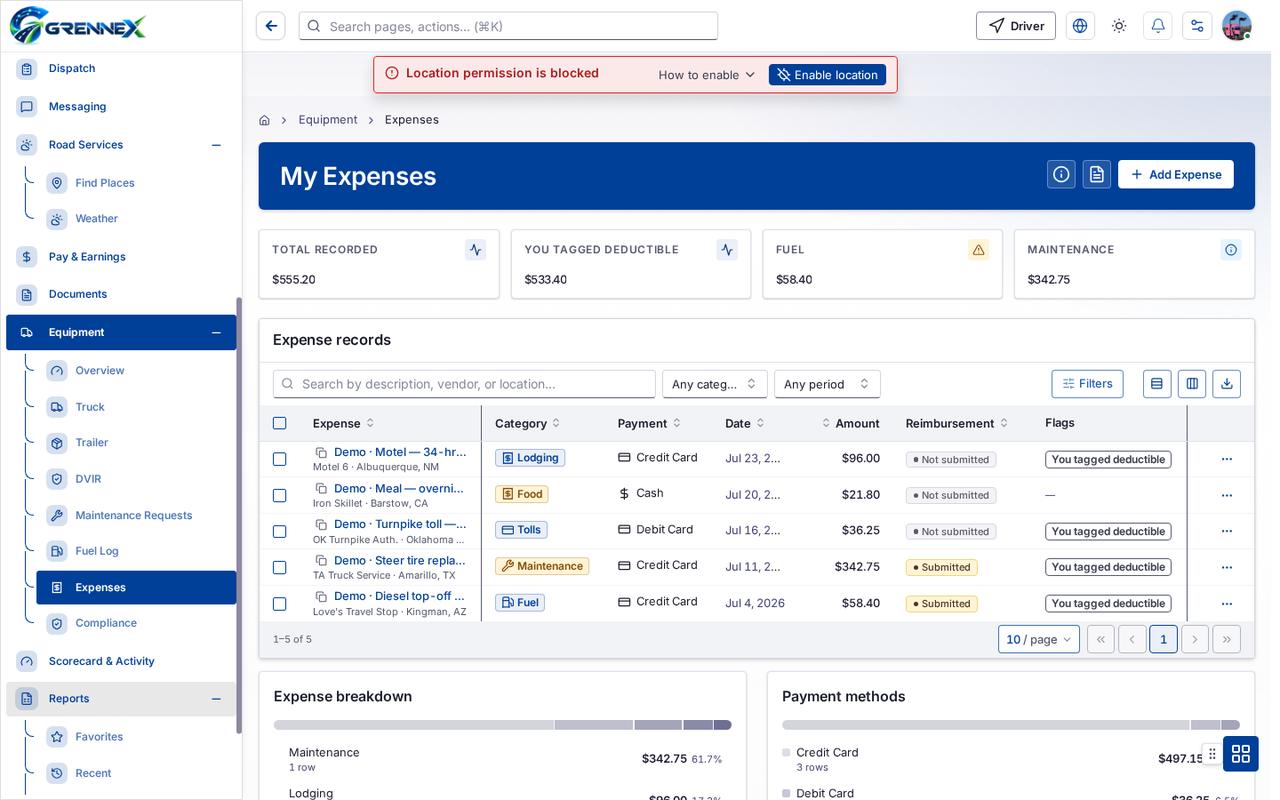Open the user avatar profile menu
This screenshot has height=800, width=1280.
click(x=1237, y=26)
